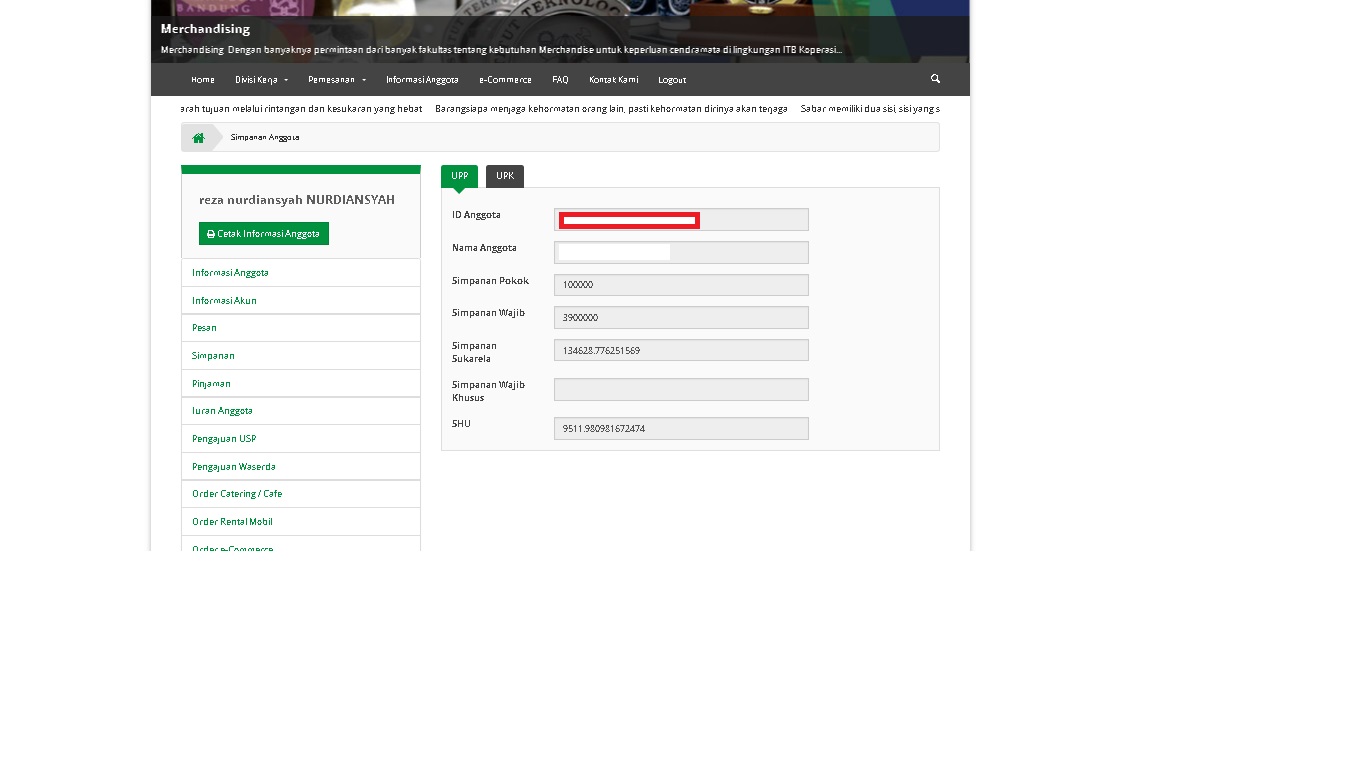Open the Pinjaman sidebar link
The width and height of the screenshot is (1366, 768).
point(211,384)
